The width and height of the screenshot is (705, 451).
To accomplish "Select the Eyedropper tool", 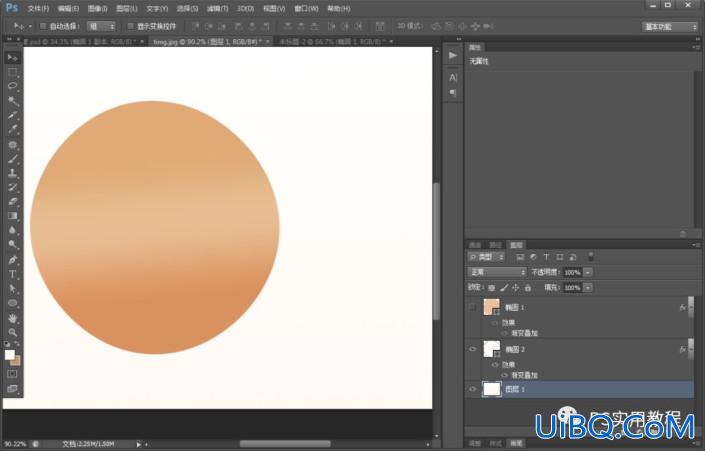I will [x=12, y=129].
